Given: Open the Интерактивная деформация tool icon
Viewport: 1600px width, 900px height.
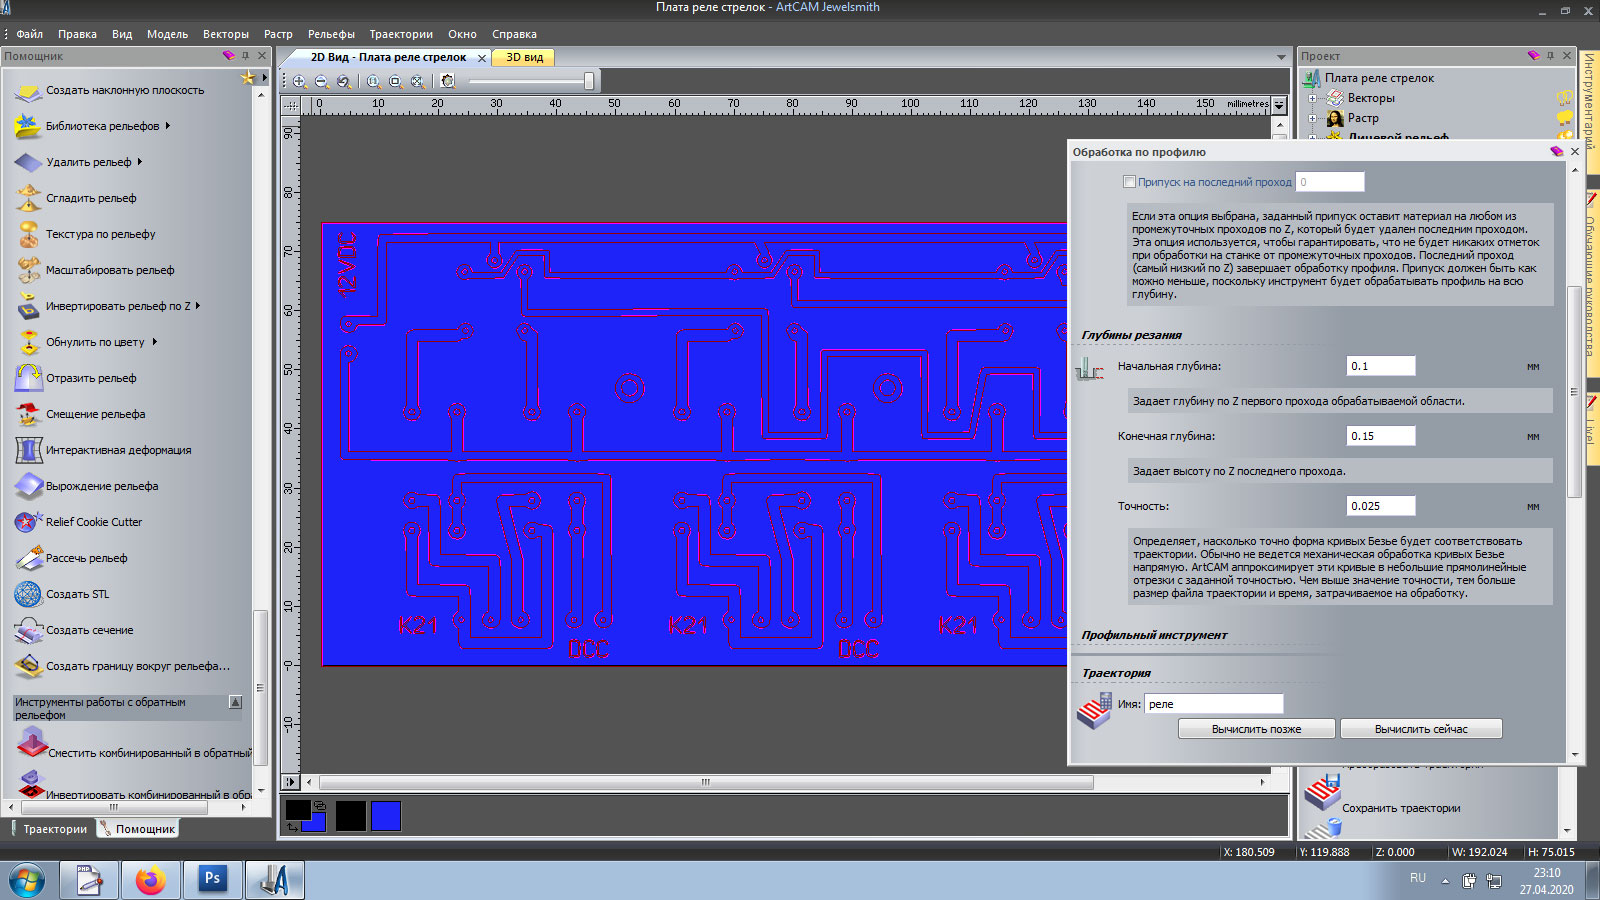Looking at the screenshot, I should point(28,451).
